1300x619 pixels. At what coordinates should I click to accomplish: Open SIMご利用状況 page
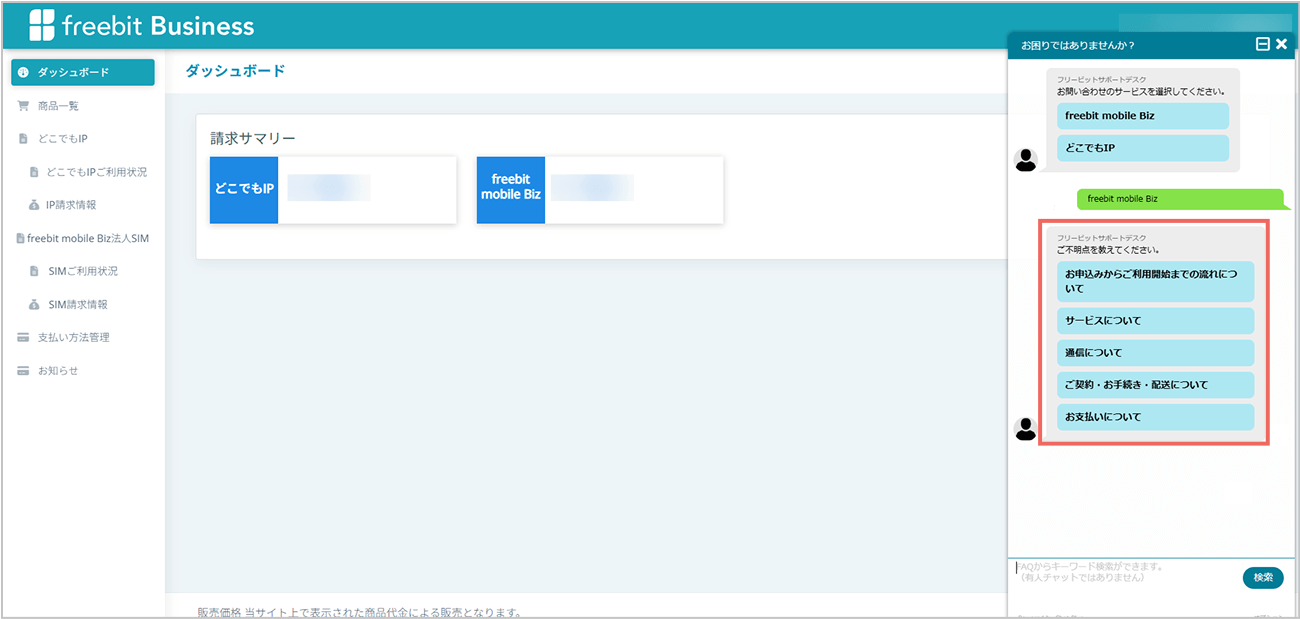(83, 271)
